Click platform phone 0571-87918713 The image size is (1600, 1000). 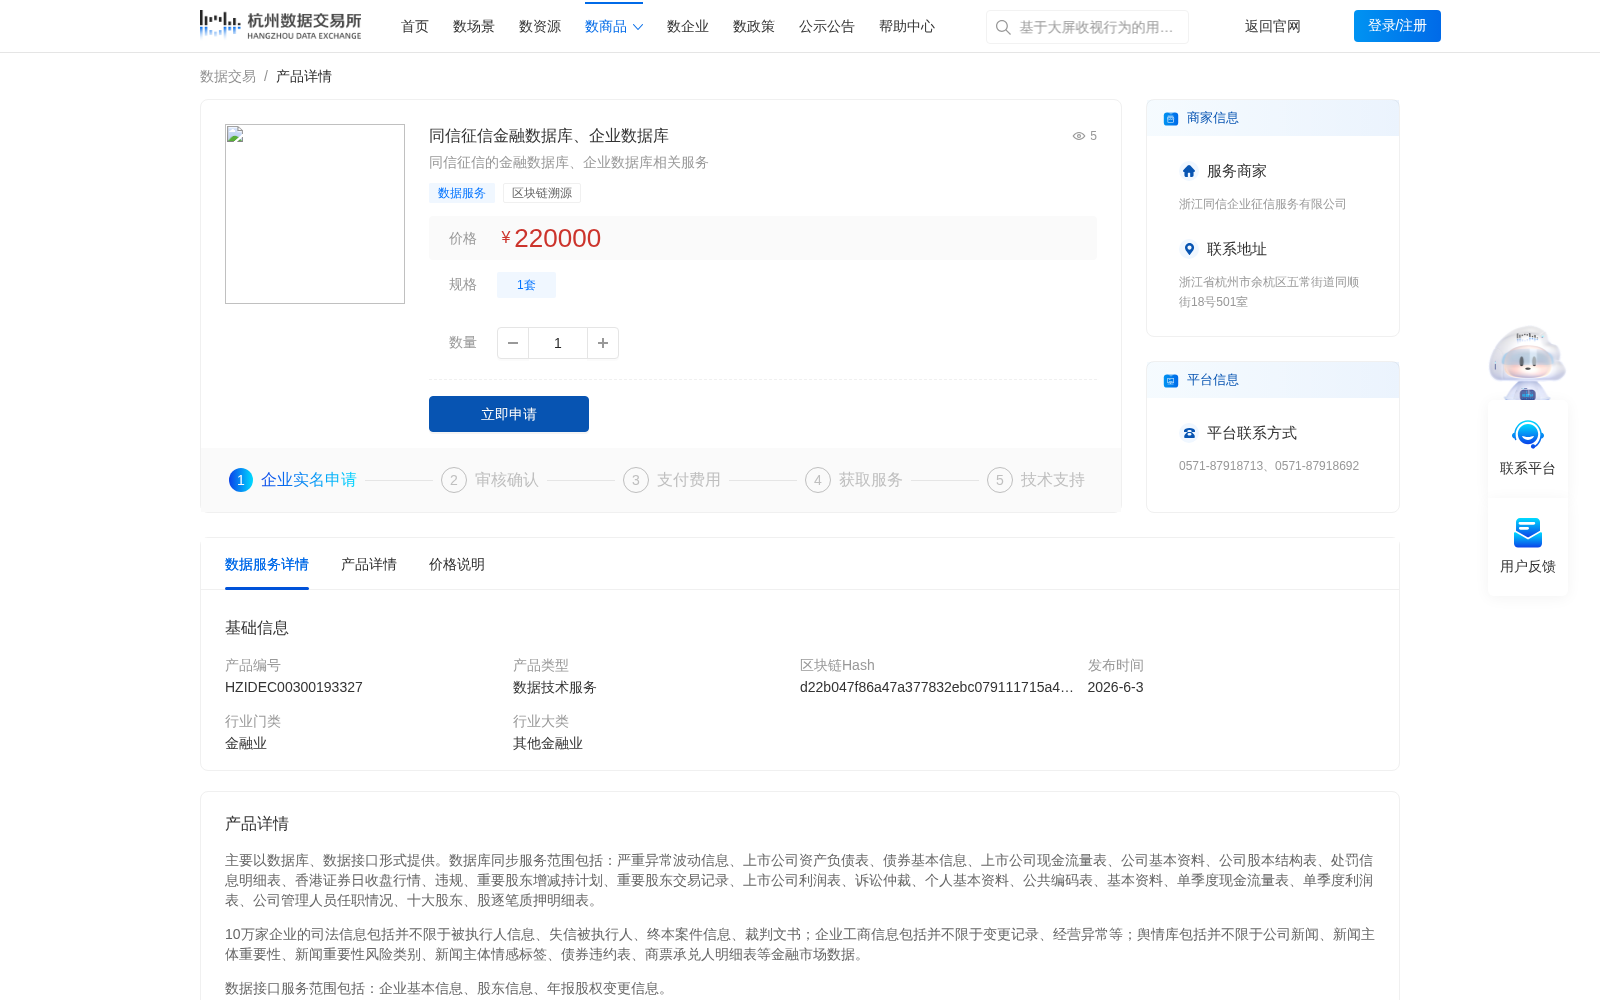1221,466
